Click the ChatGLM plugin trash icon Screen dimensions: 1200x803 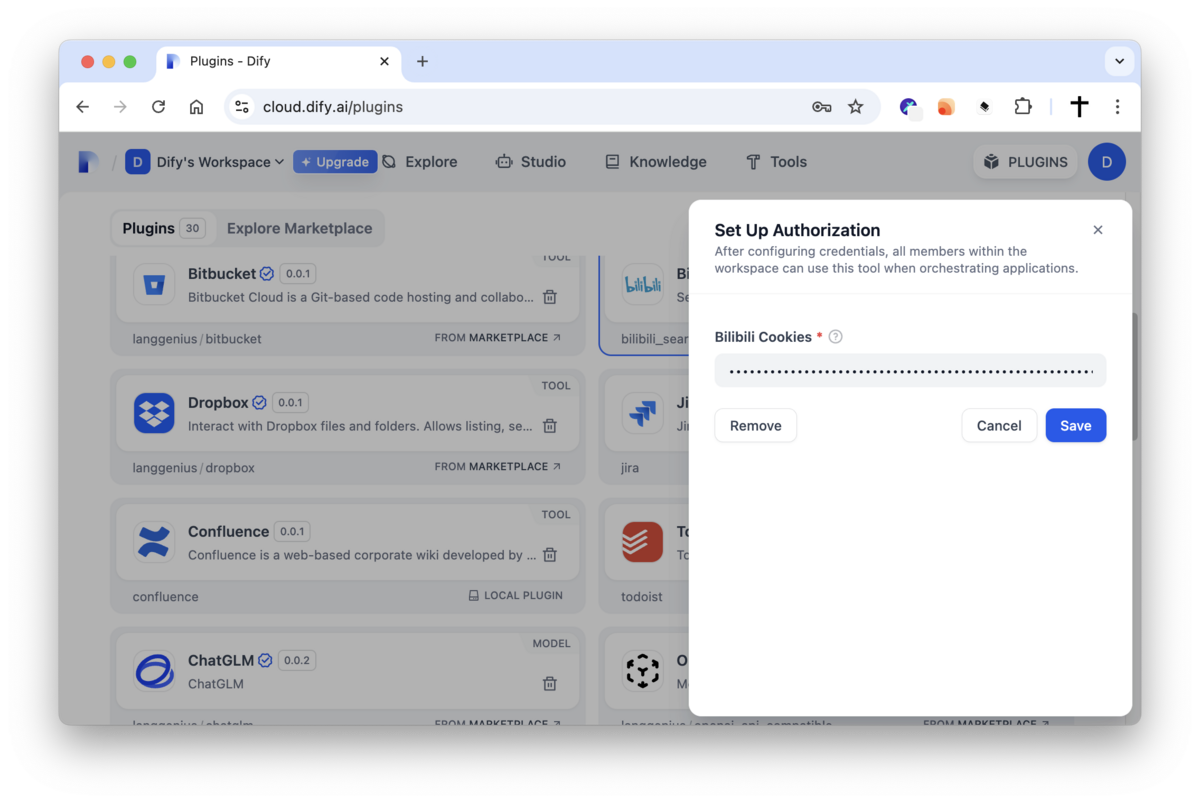point(550,684)
